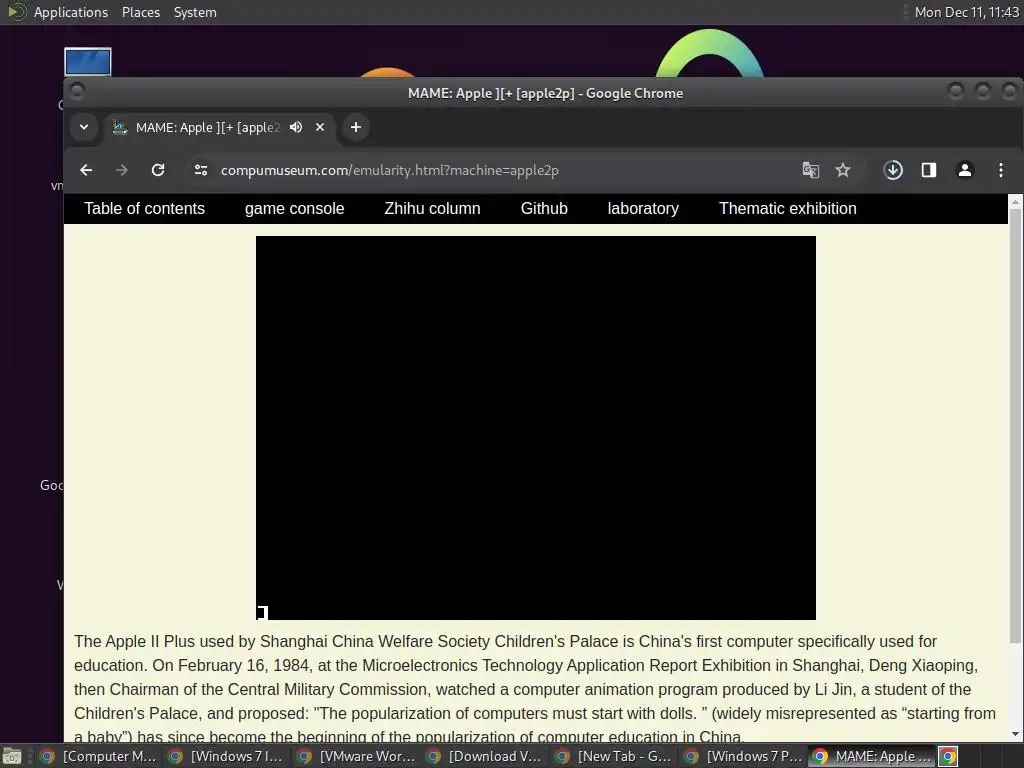The image size is (1024, 768).
Task: Expand the tab search dropdown
Action: (84, 127)
